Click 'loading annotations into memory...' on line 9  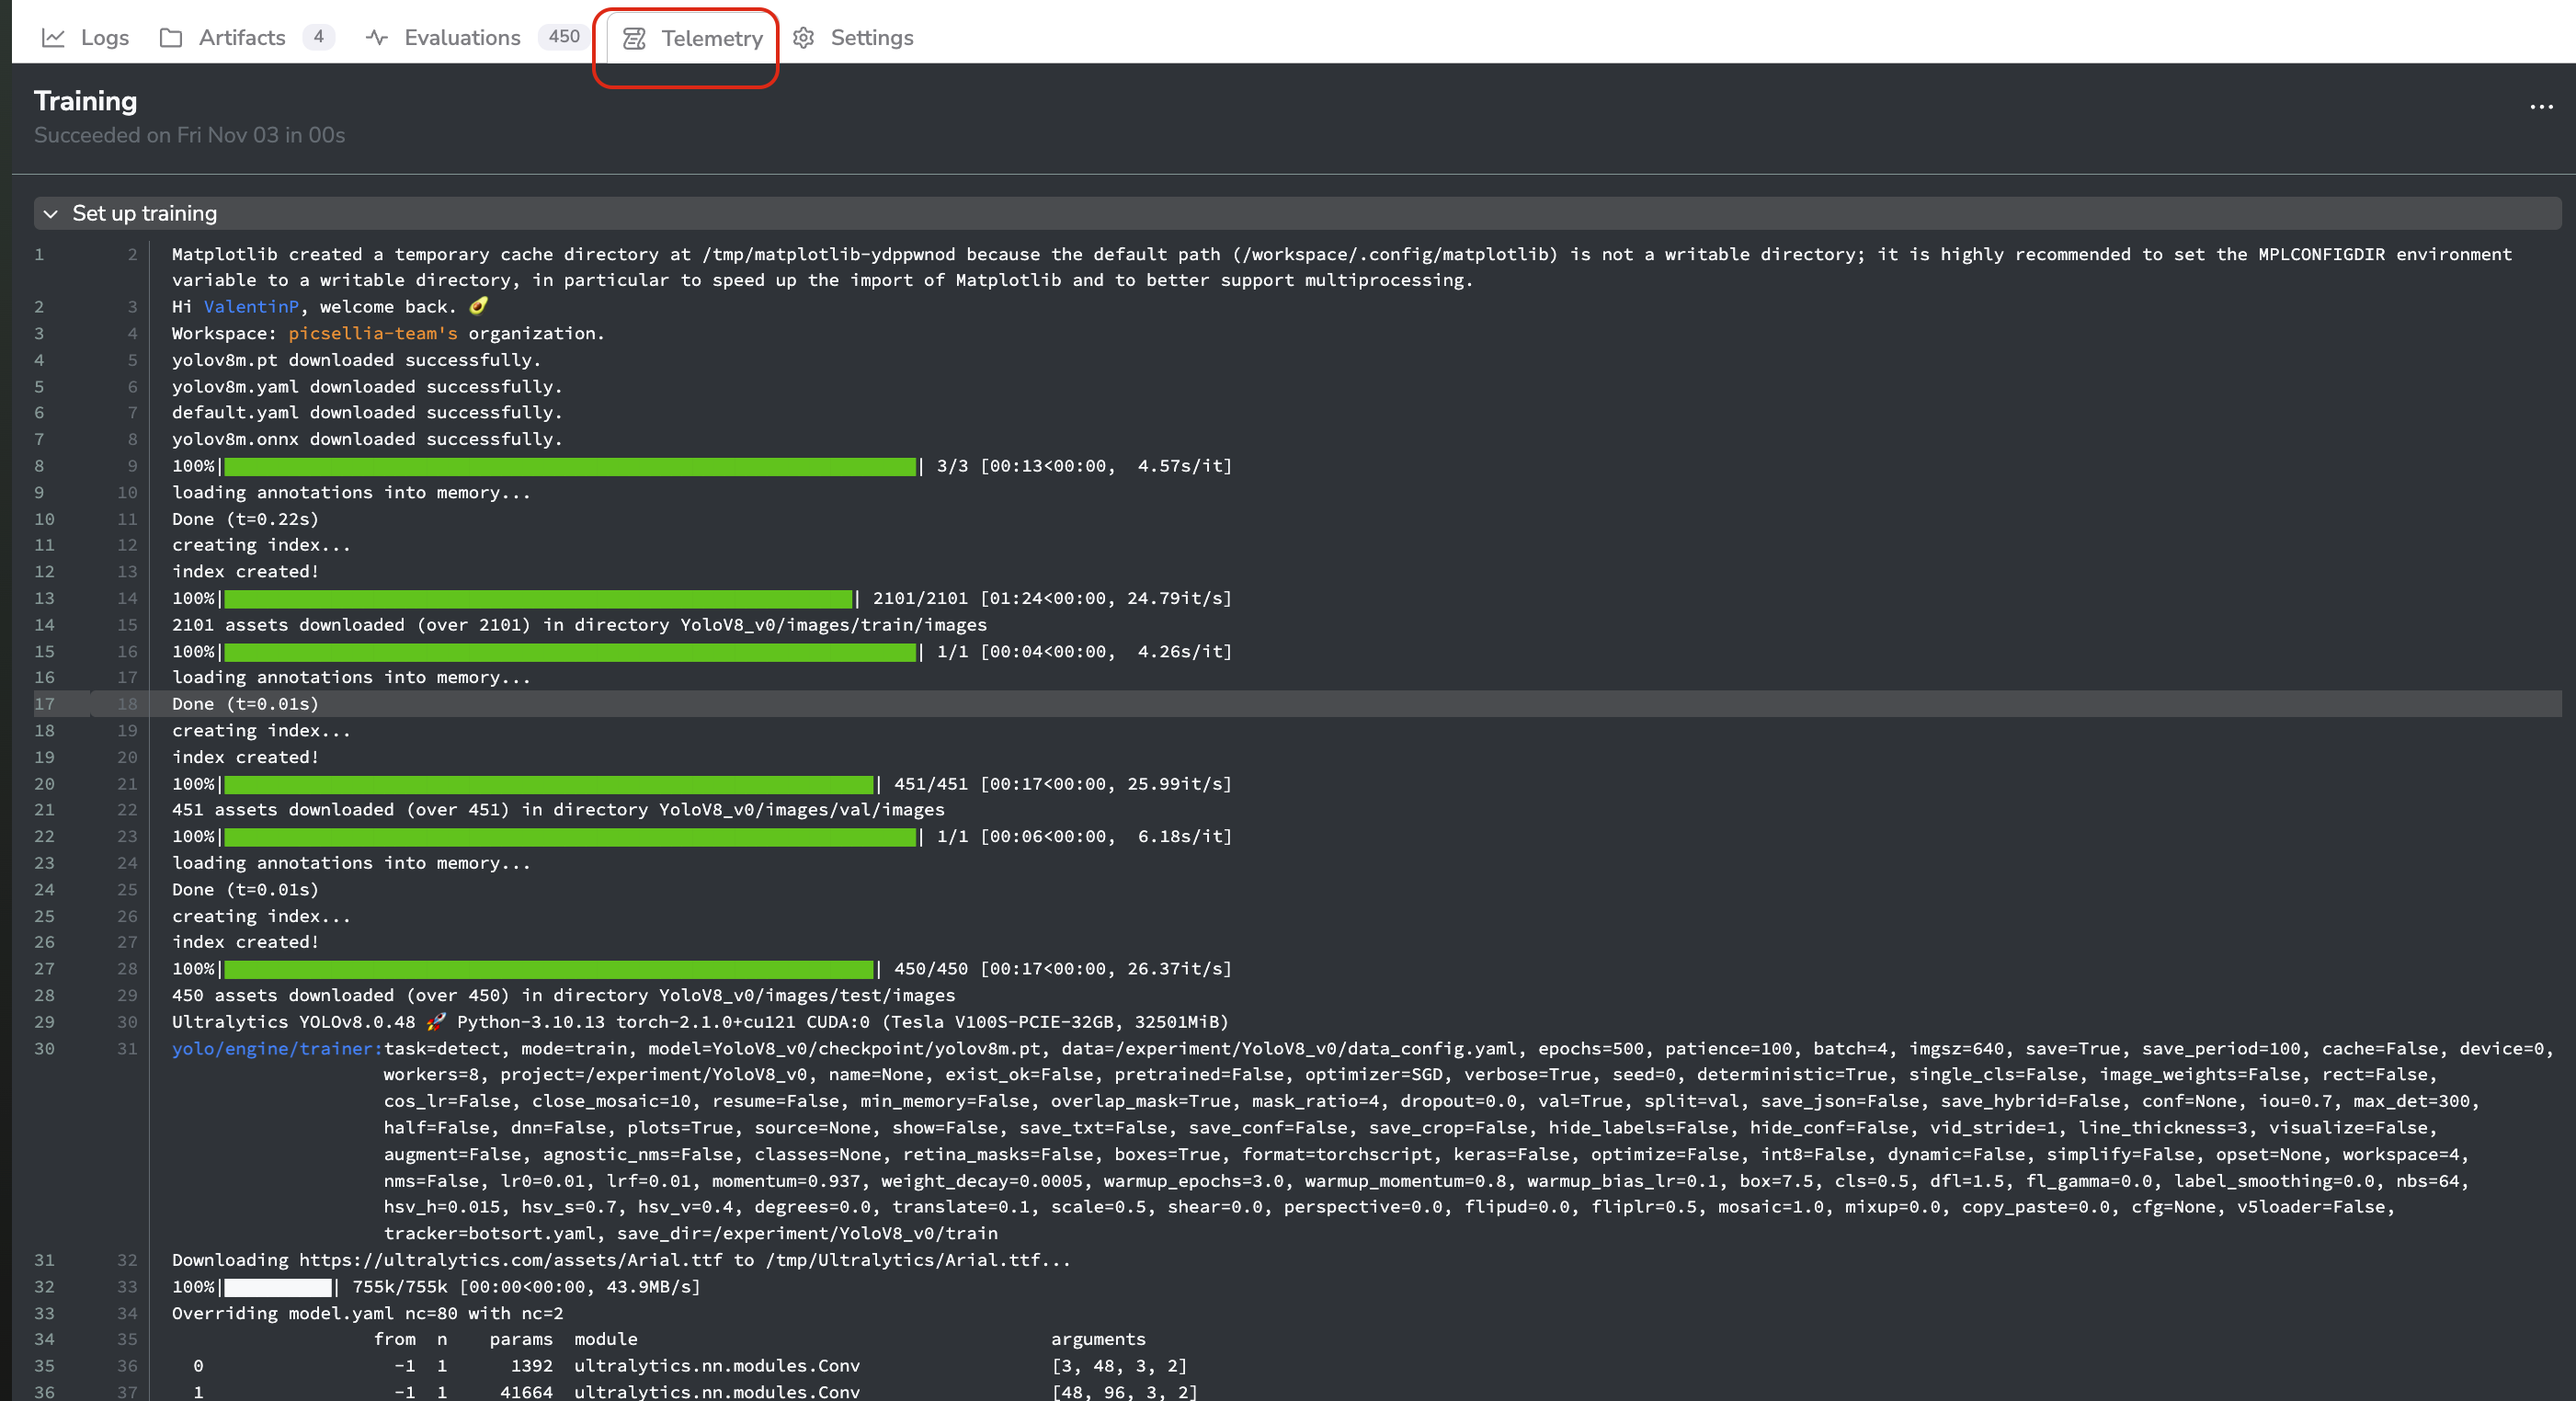(x=351, y=493)
